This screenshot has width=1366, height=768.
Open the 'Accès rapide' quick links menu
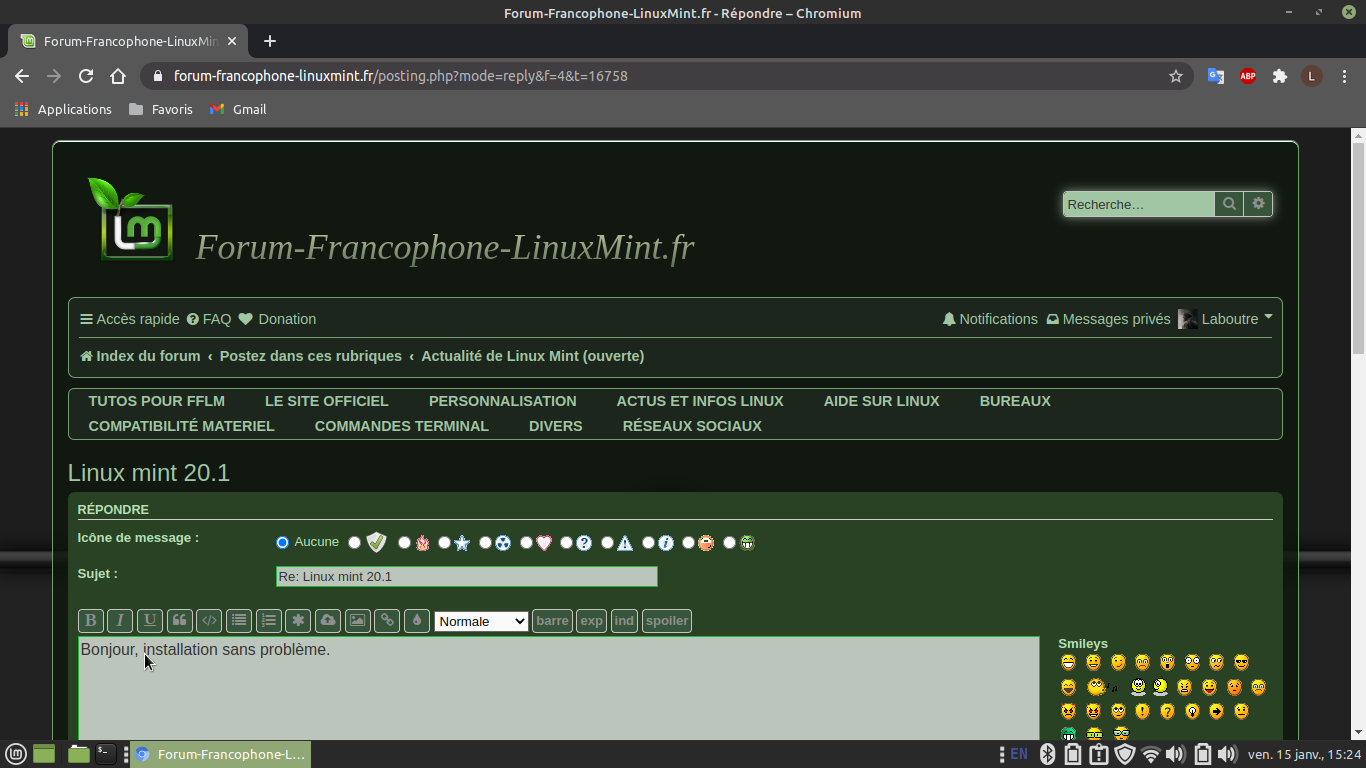(130, 319)
